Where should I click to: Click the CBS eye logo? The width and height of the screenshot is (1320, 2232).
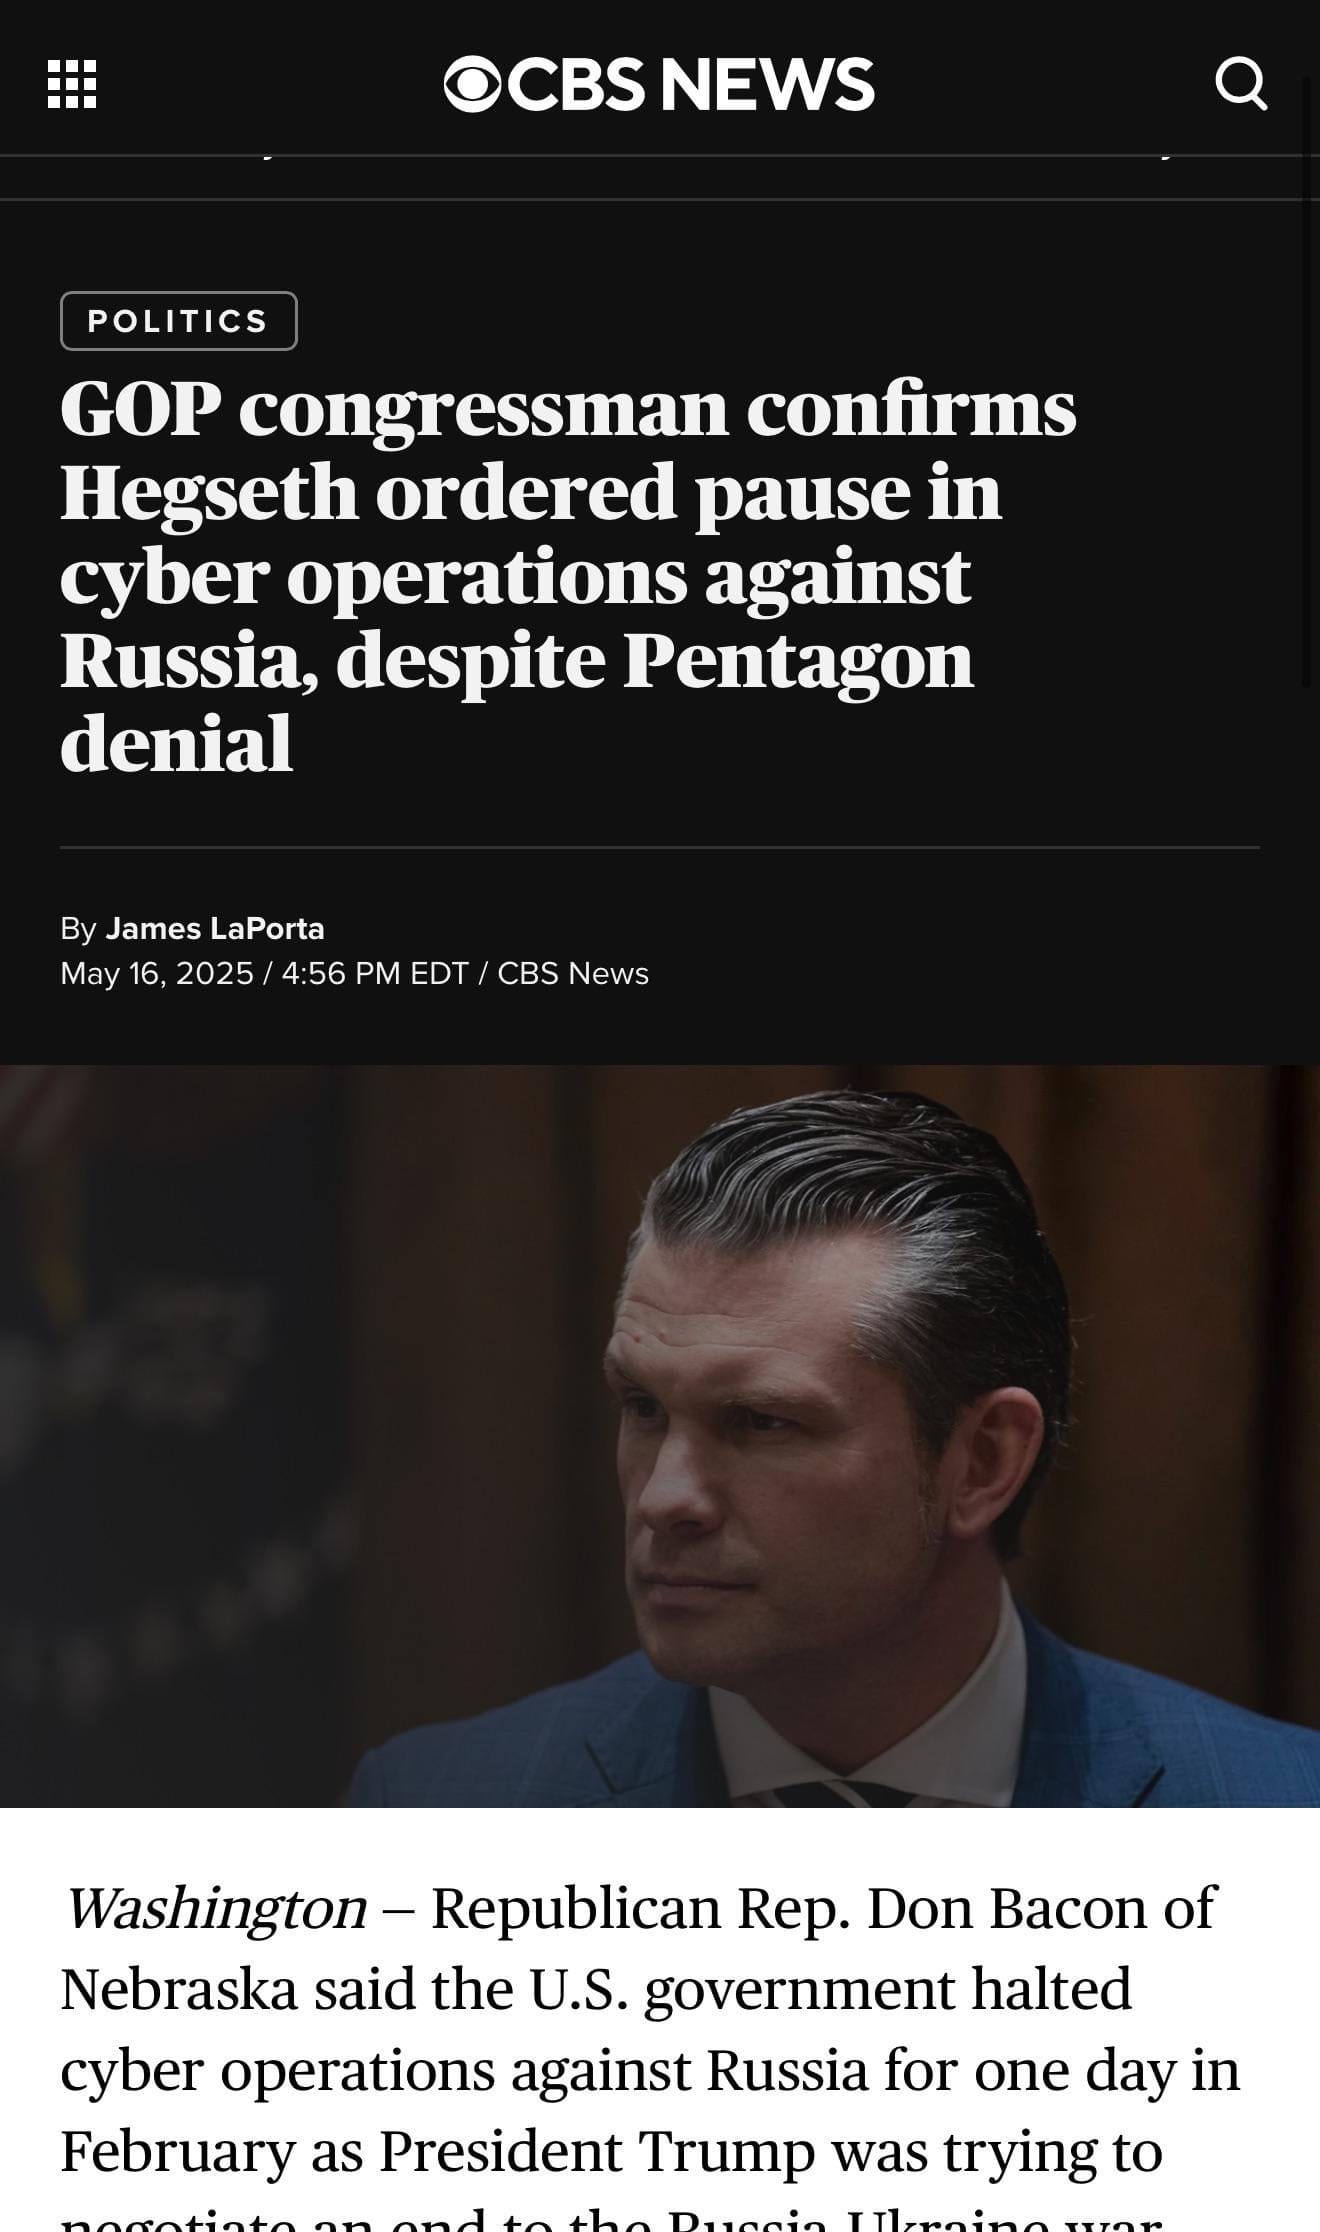click(472, 84)
